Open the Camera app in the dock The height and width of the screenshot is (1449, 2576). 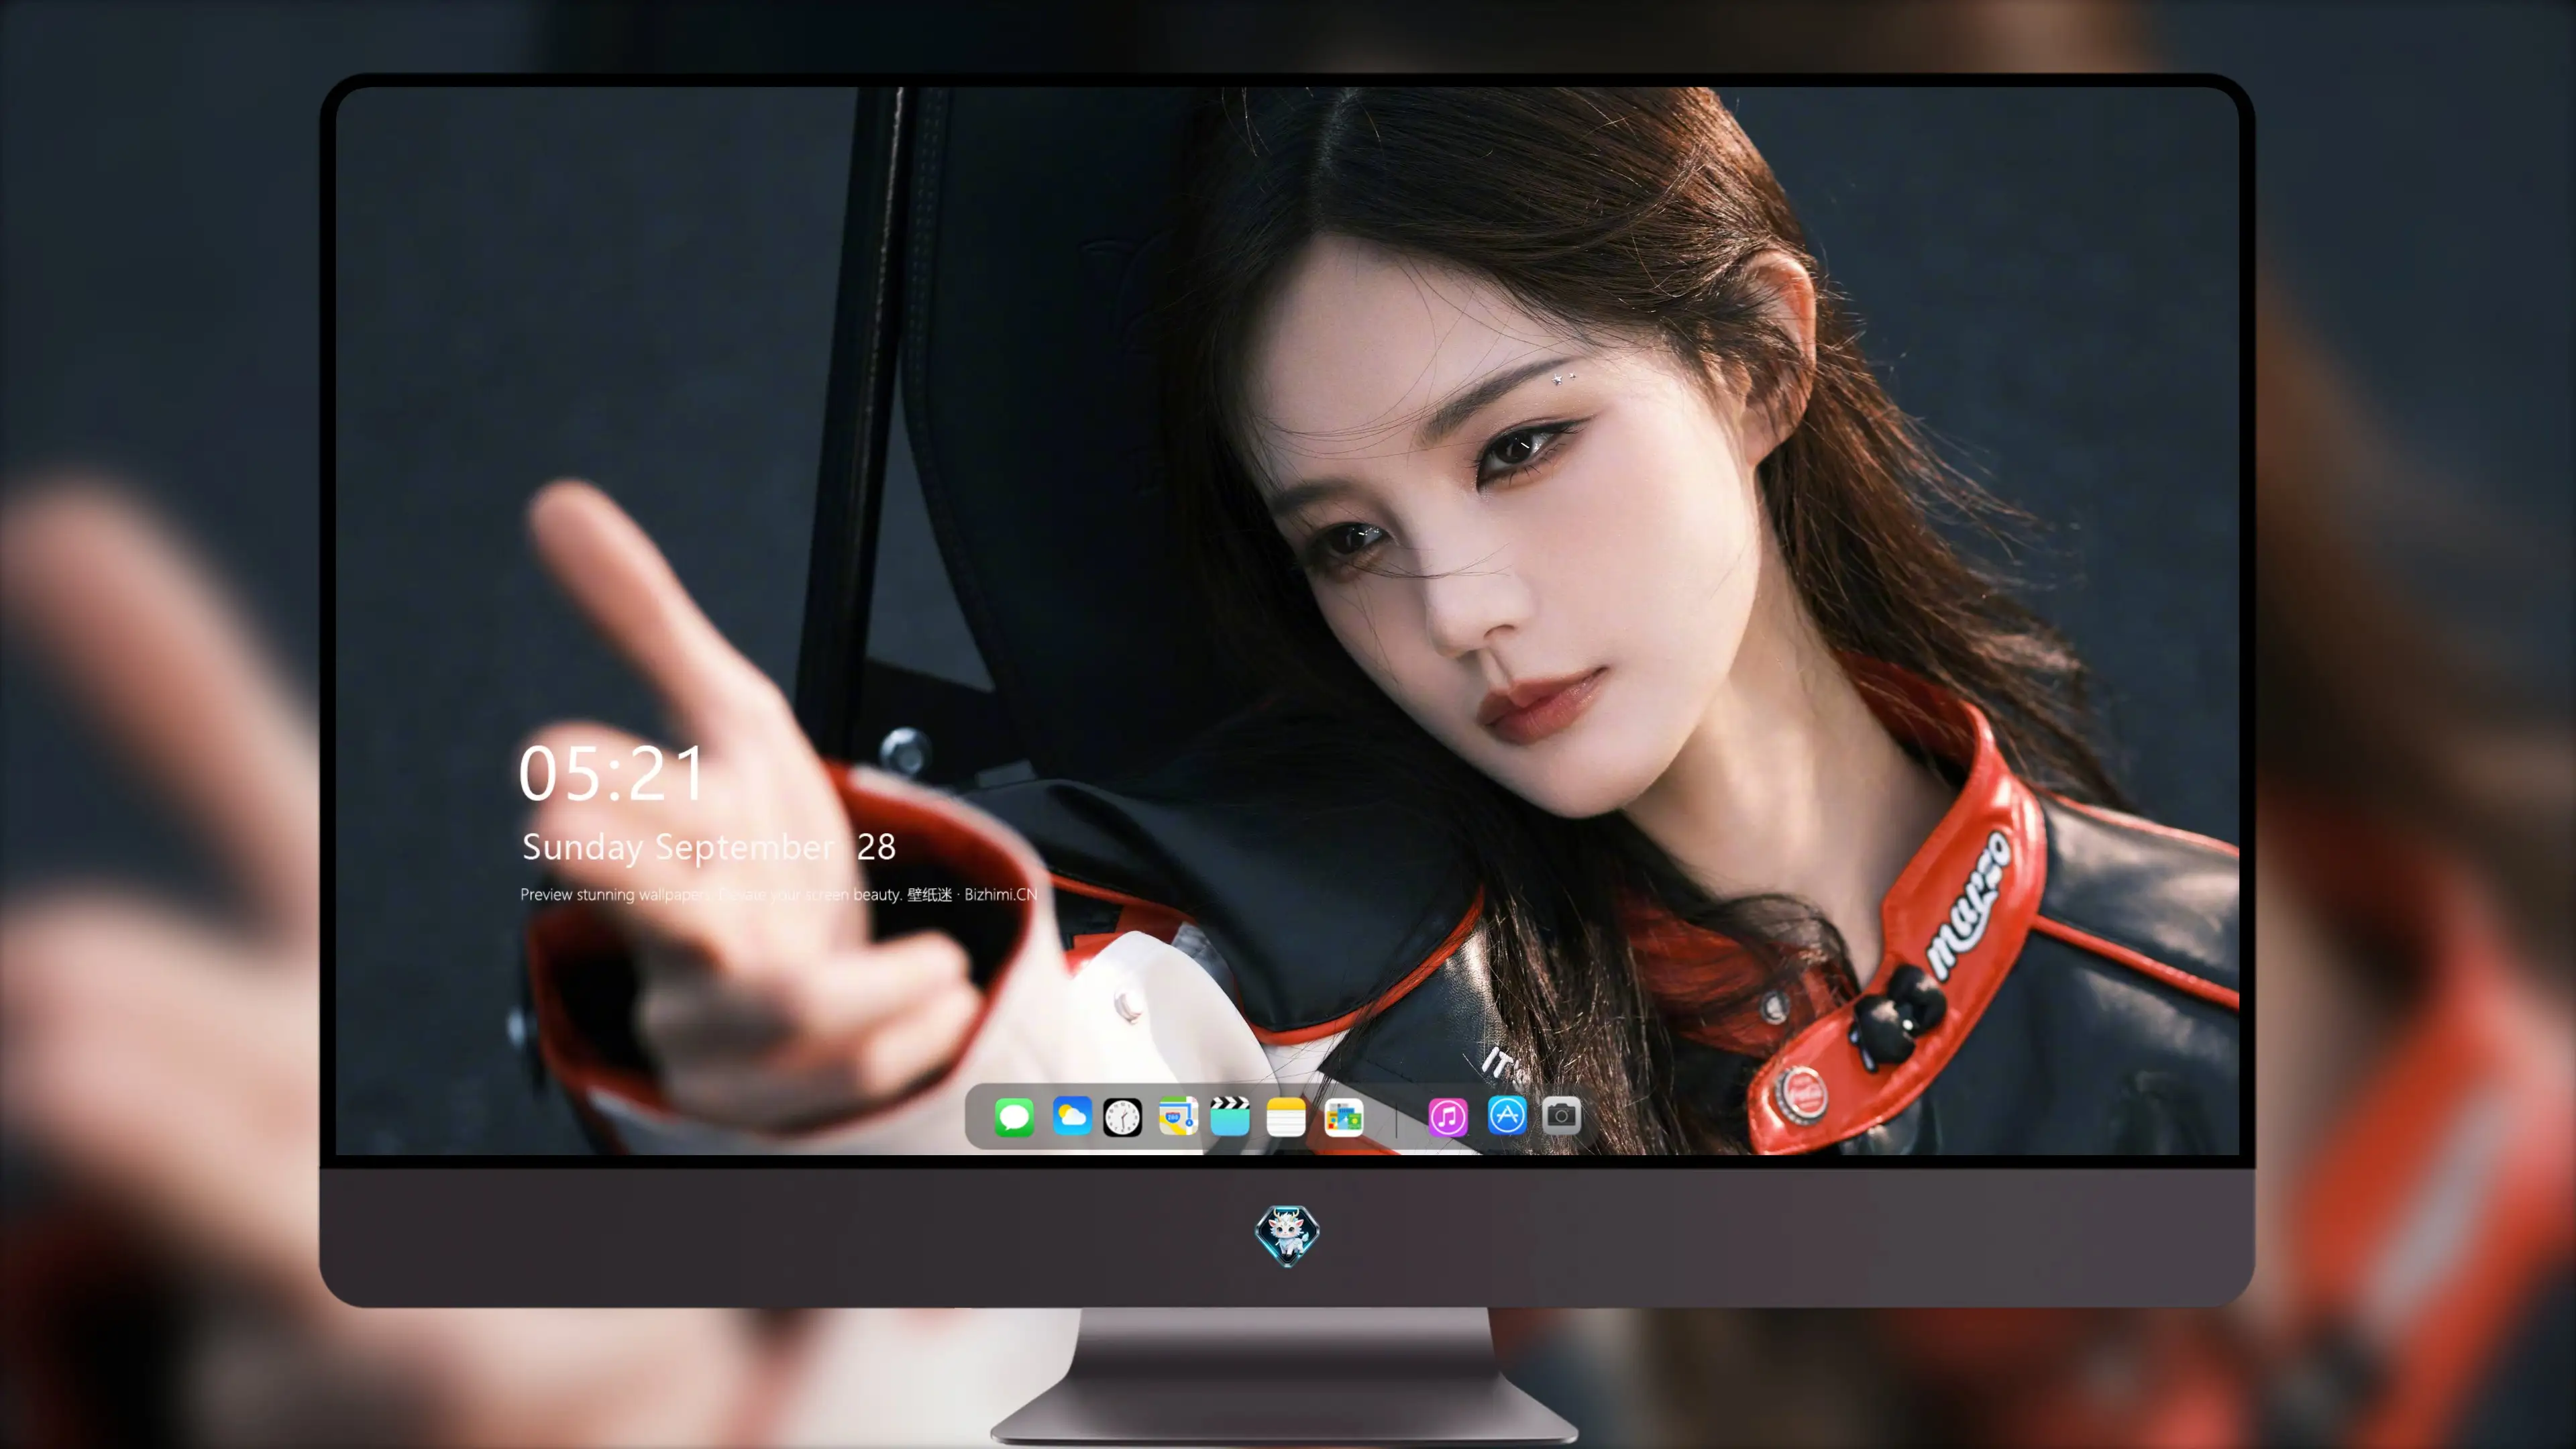(x=1561, y=1115)
